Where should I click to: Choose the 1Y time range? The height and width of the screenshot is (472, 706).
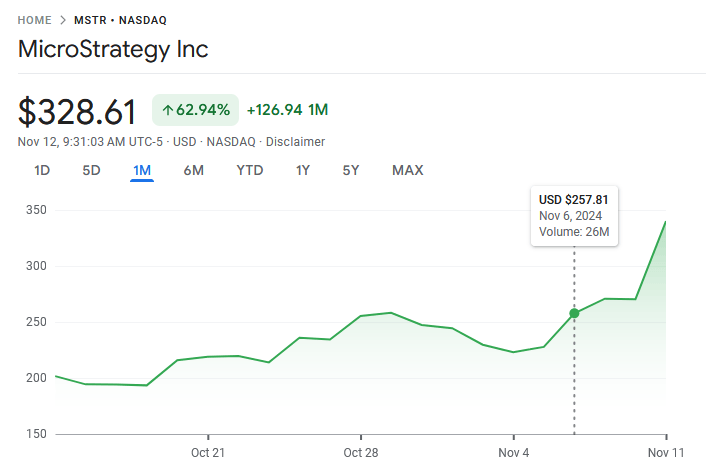click(x=302, y=170)
